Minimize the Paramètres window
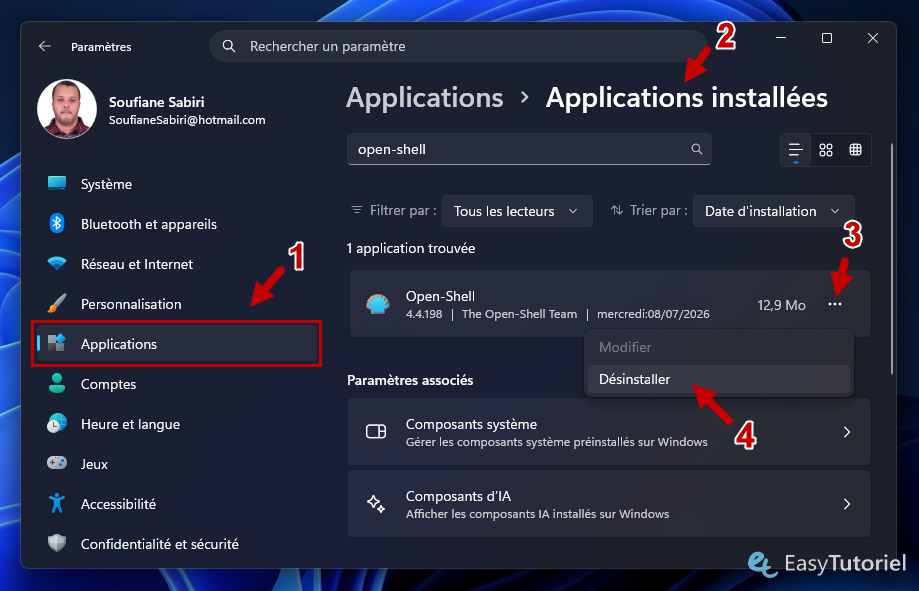The height and width of the screenshot is (591, 919). (x=781, y=38)
